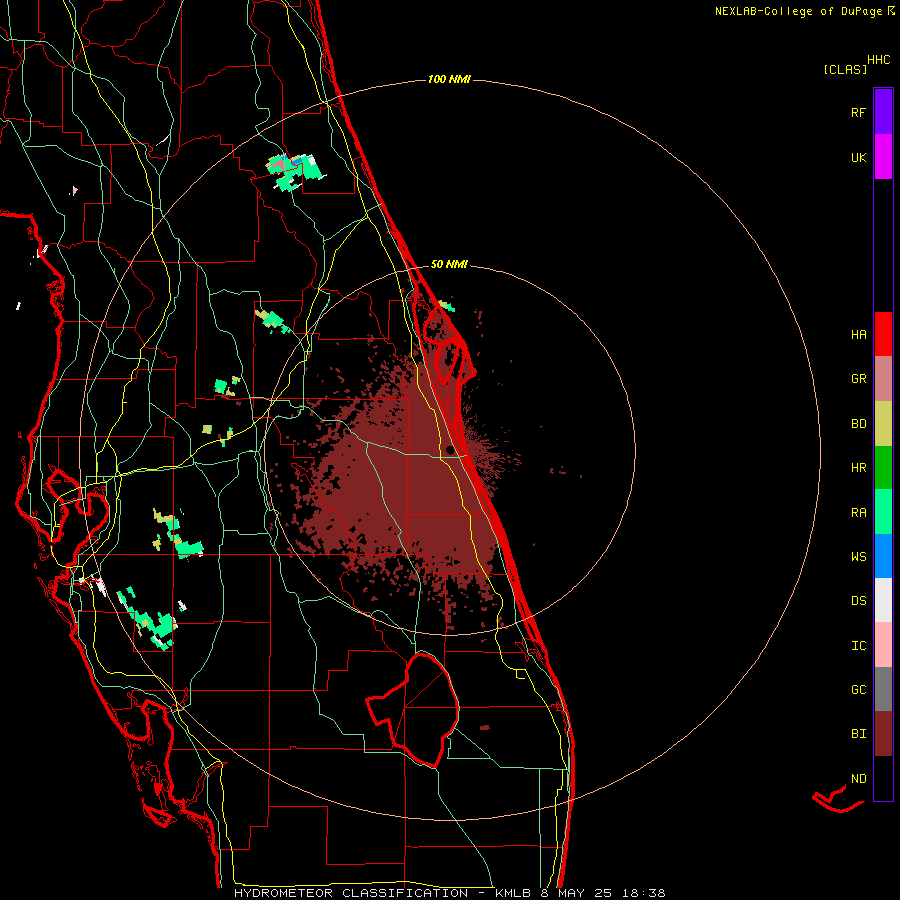Click the HYDROMETEOR CLASSIFICATION title caption
The height and width of the screenshot is (900, 900).
(351, 893)
